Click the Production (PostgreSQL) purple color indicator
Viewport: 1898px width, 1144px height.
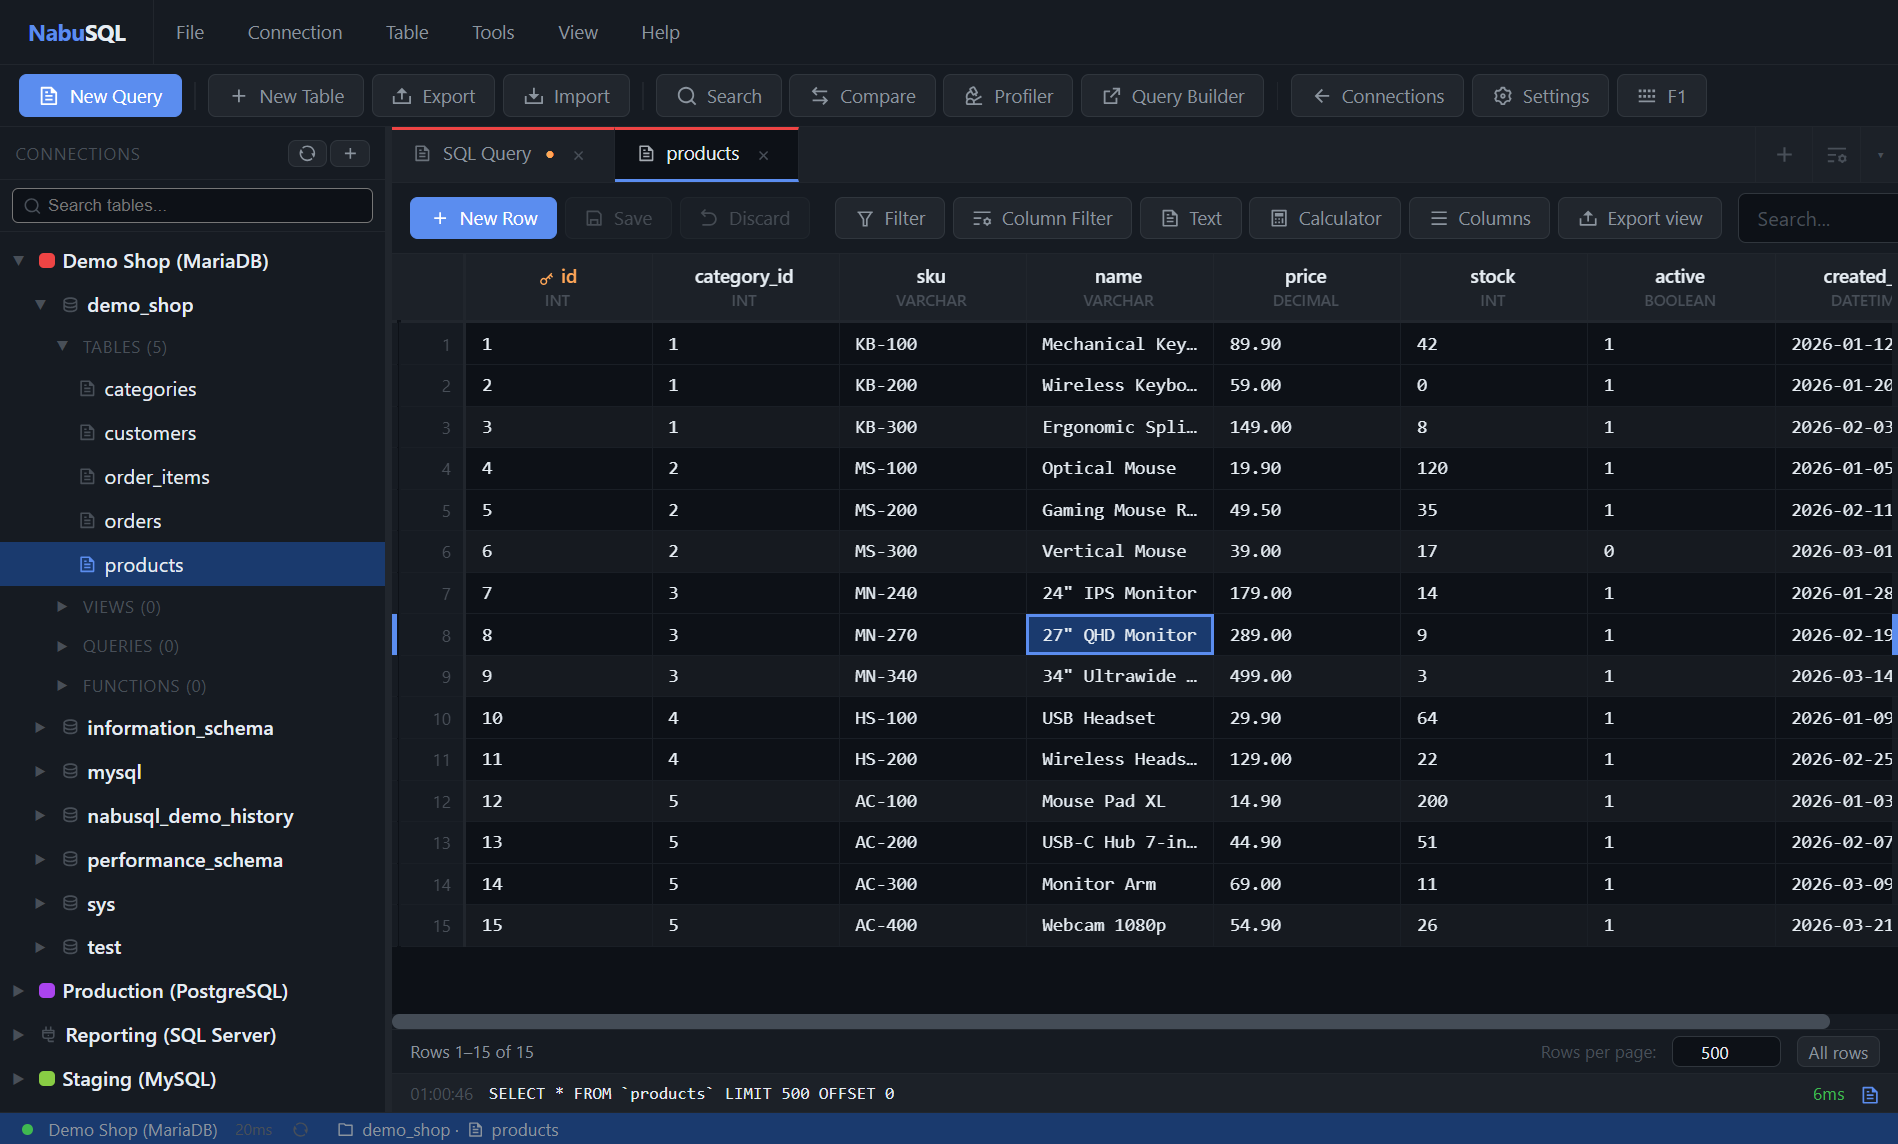pos(46,991)
